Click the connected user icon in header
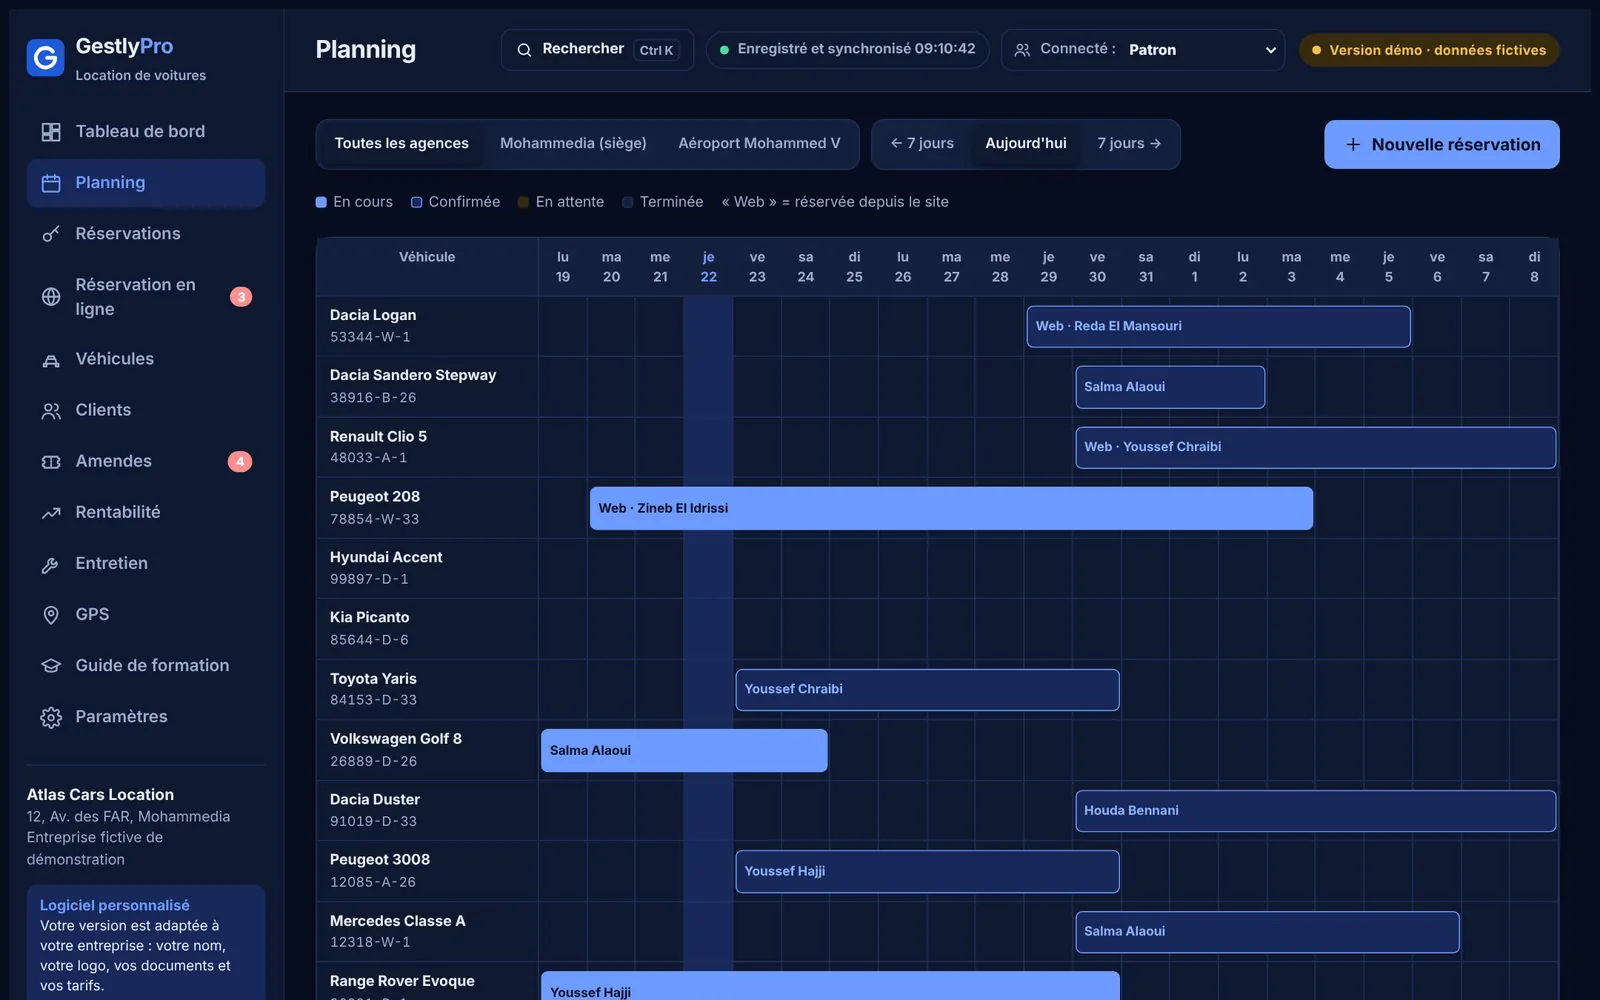Screen dimensions: 1600x1000 [x=1022, y=50]
